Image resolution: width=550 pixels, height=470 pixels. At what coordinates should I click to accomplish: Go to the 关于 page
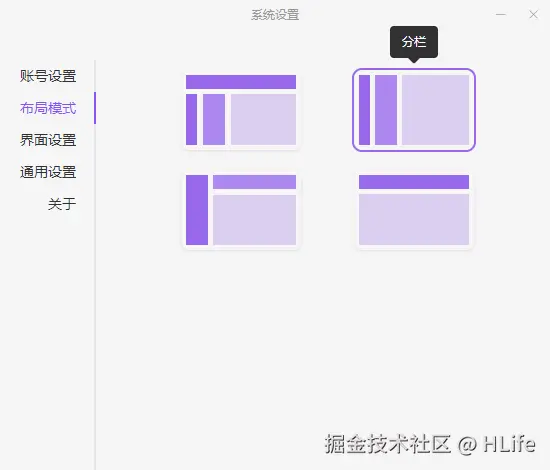point(62,204)
